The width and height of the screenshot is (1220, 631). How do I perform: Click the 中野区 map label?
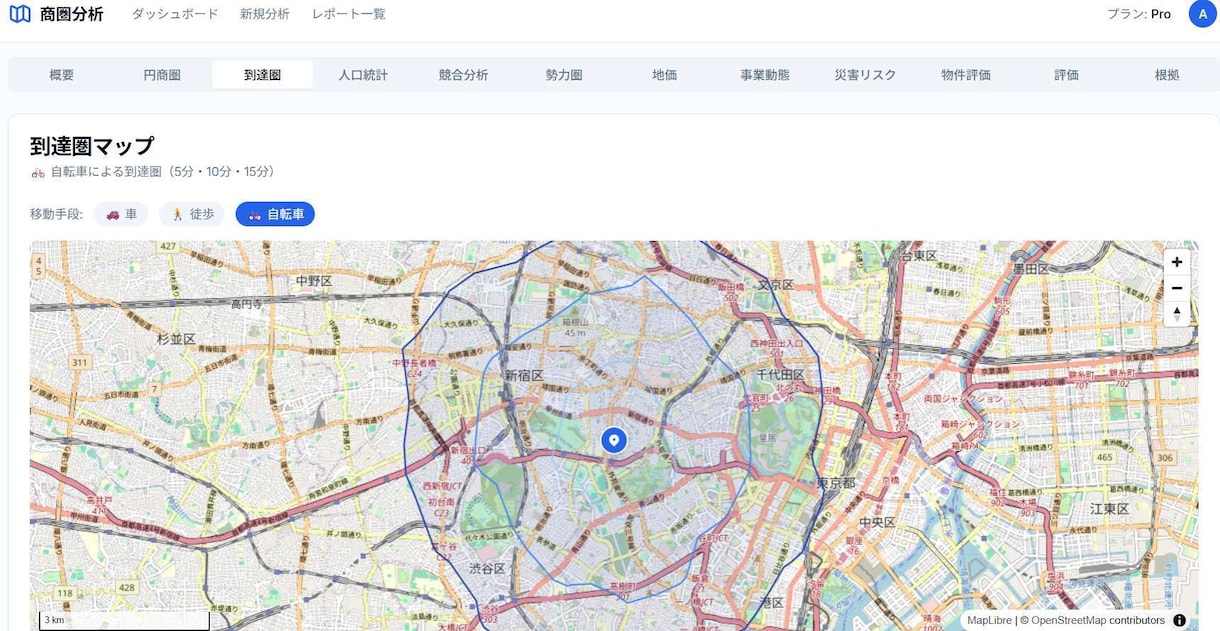(x=314, y=281)
